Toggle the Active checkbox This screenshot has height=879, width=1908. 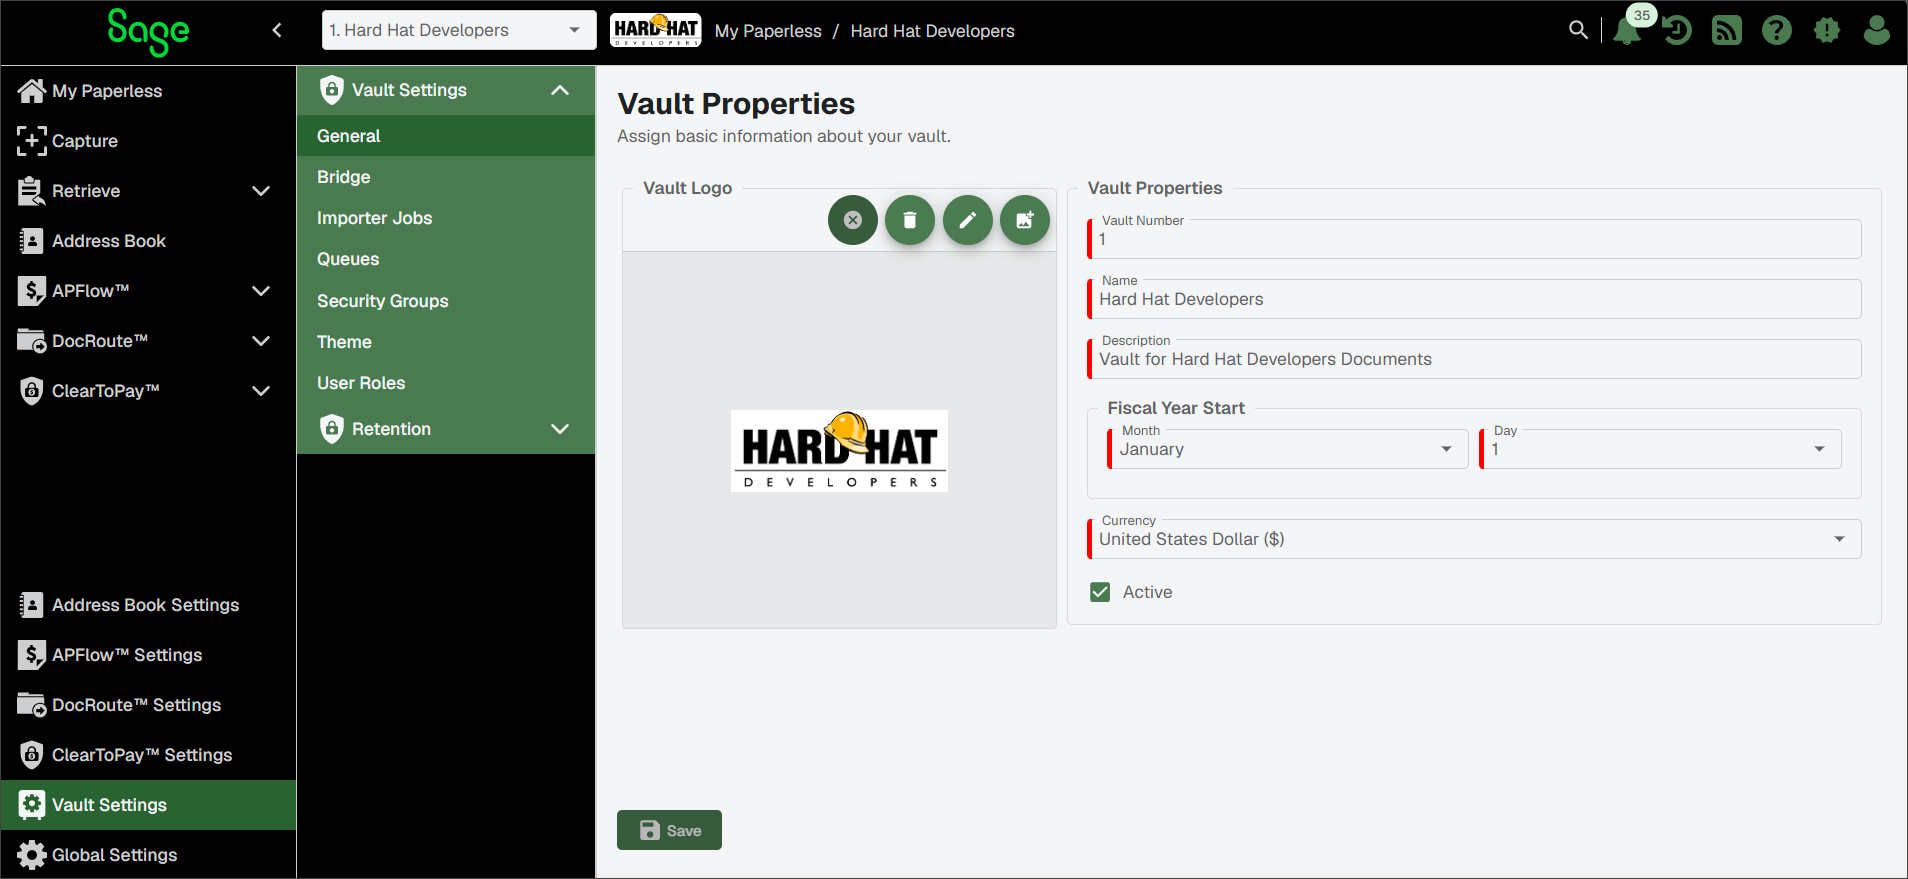(1100, 592)
